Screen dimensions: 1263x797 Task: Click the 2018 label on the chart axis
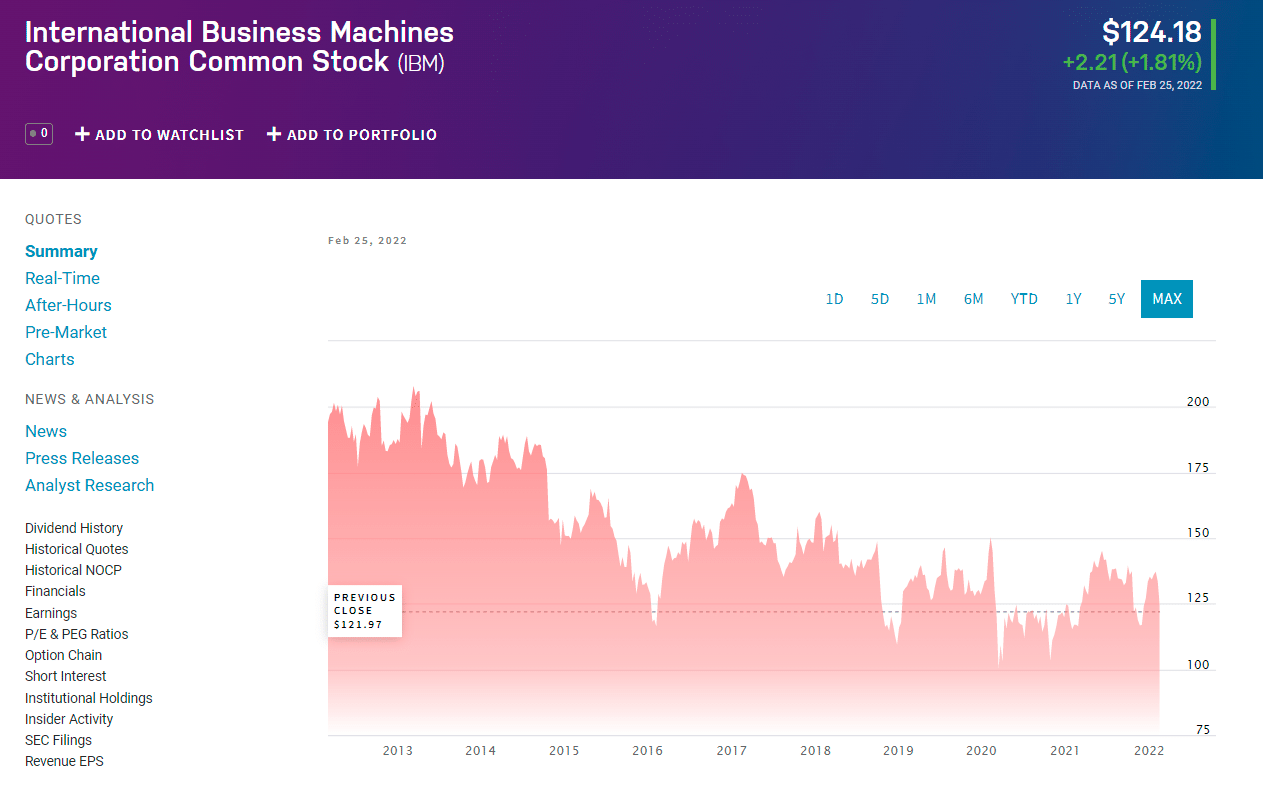pos(815,751)
